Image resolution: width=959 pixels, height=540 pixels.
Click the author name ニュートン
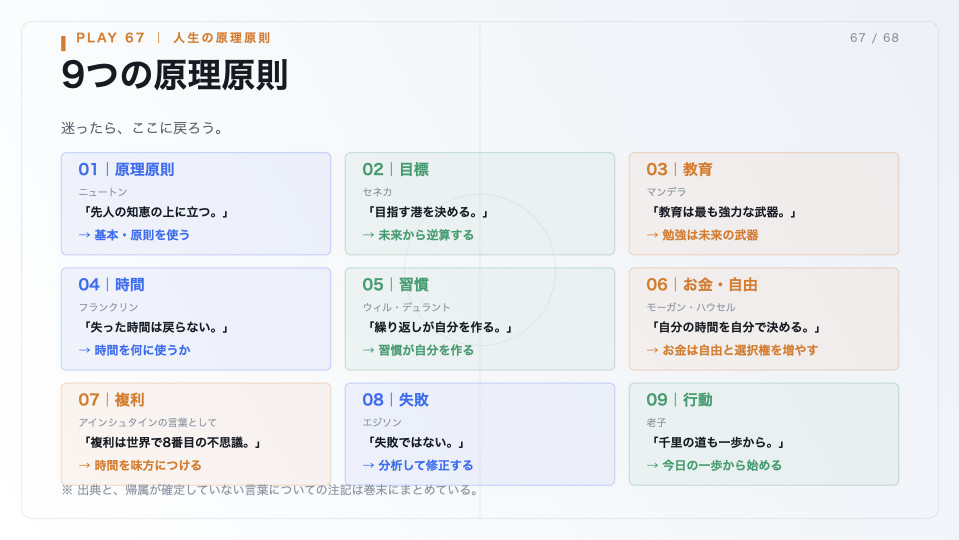click(103, 192)
